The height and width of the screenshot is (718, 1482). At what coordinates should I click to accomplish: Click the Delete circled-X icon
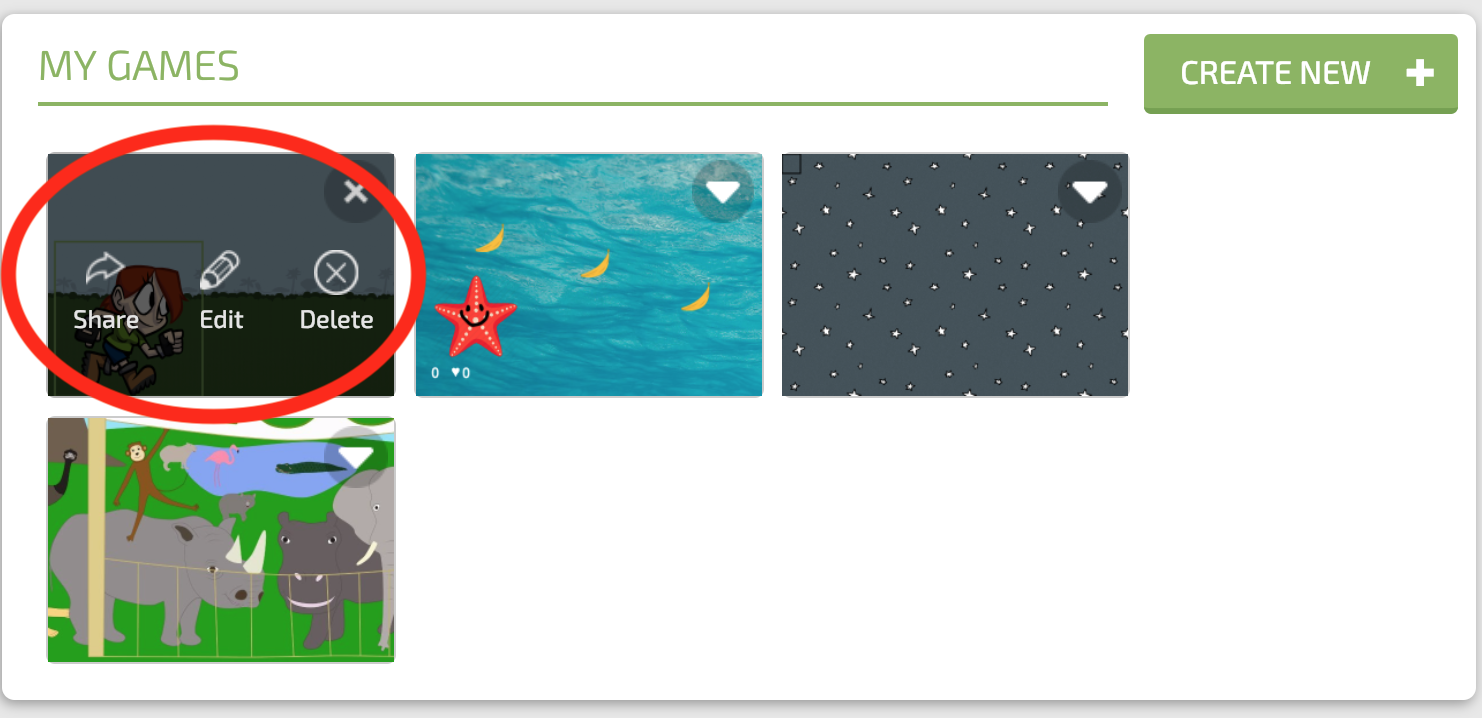(336, 272)
